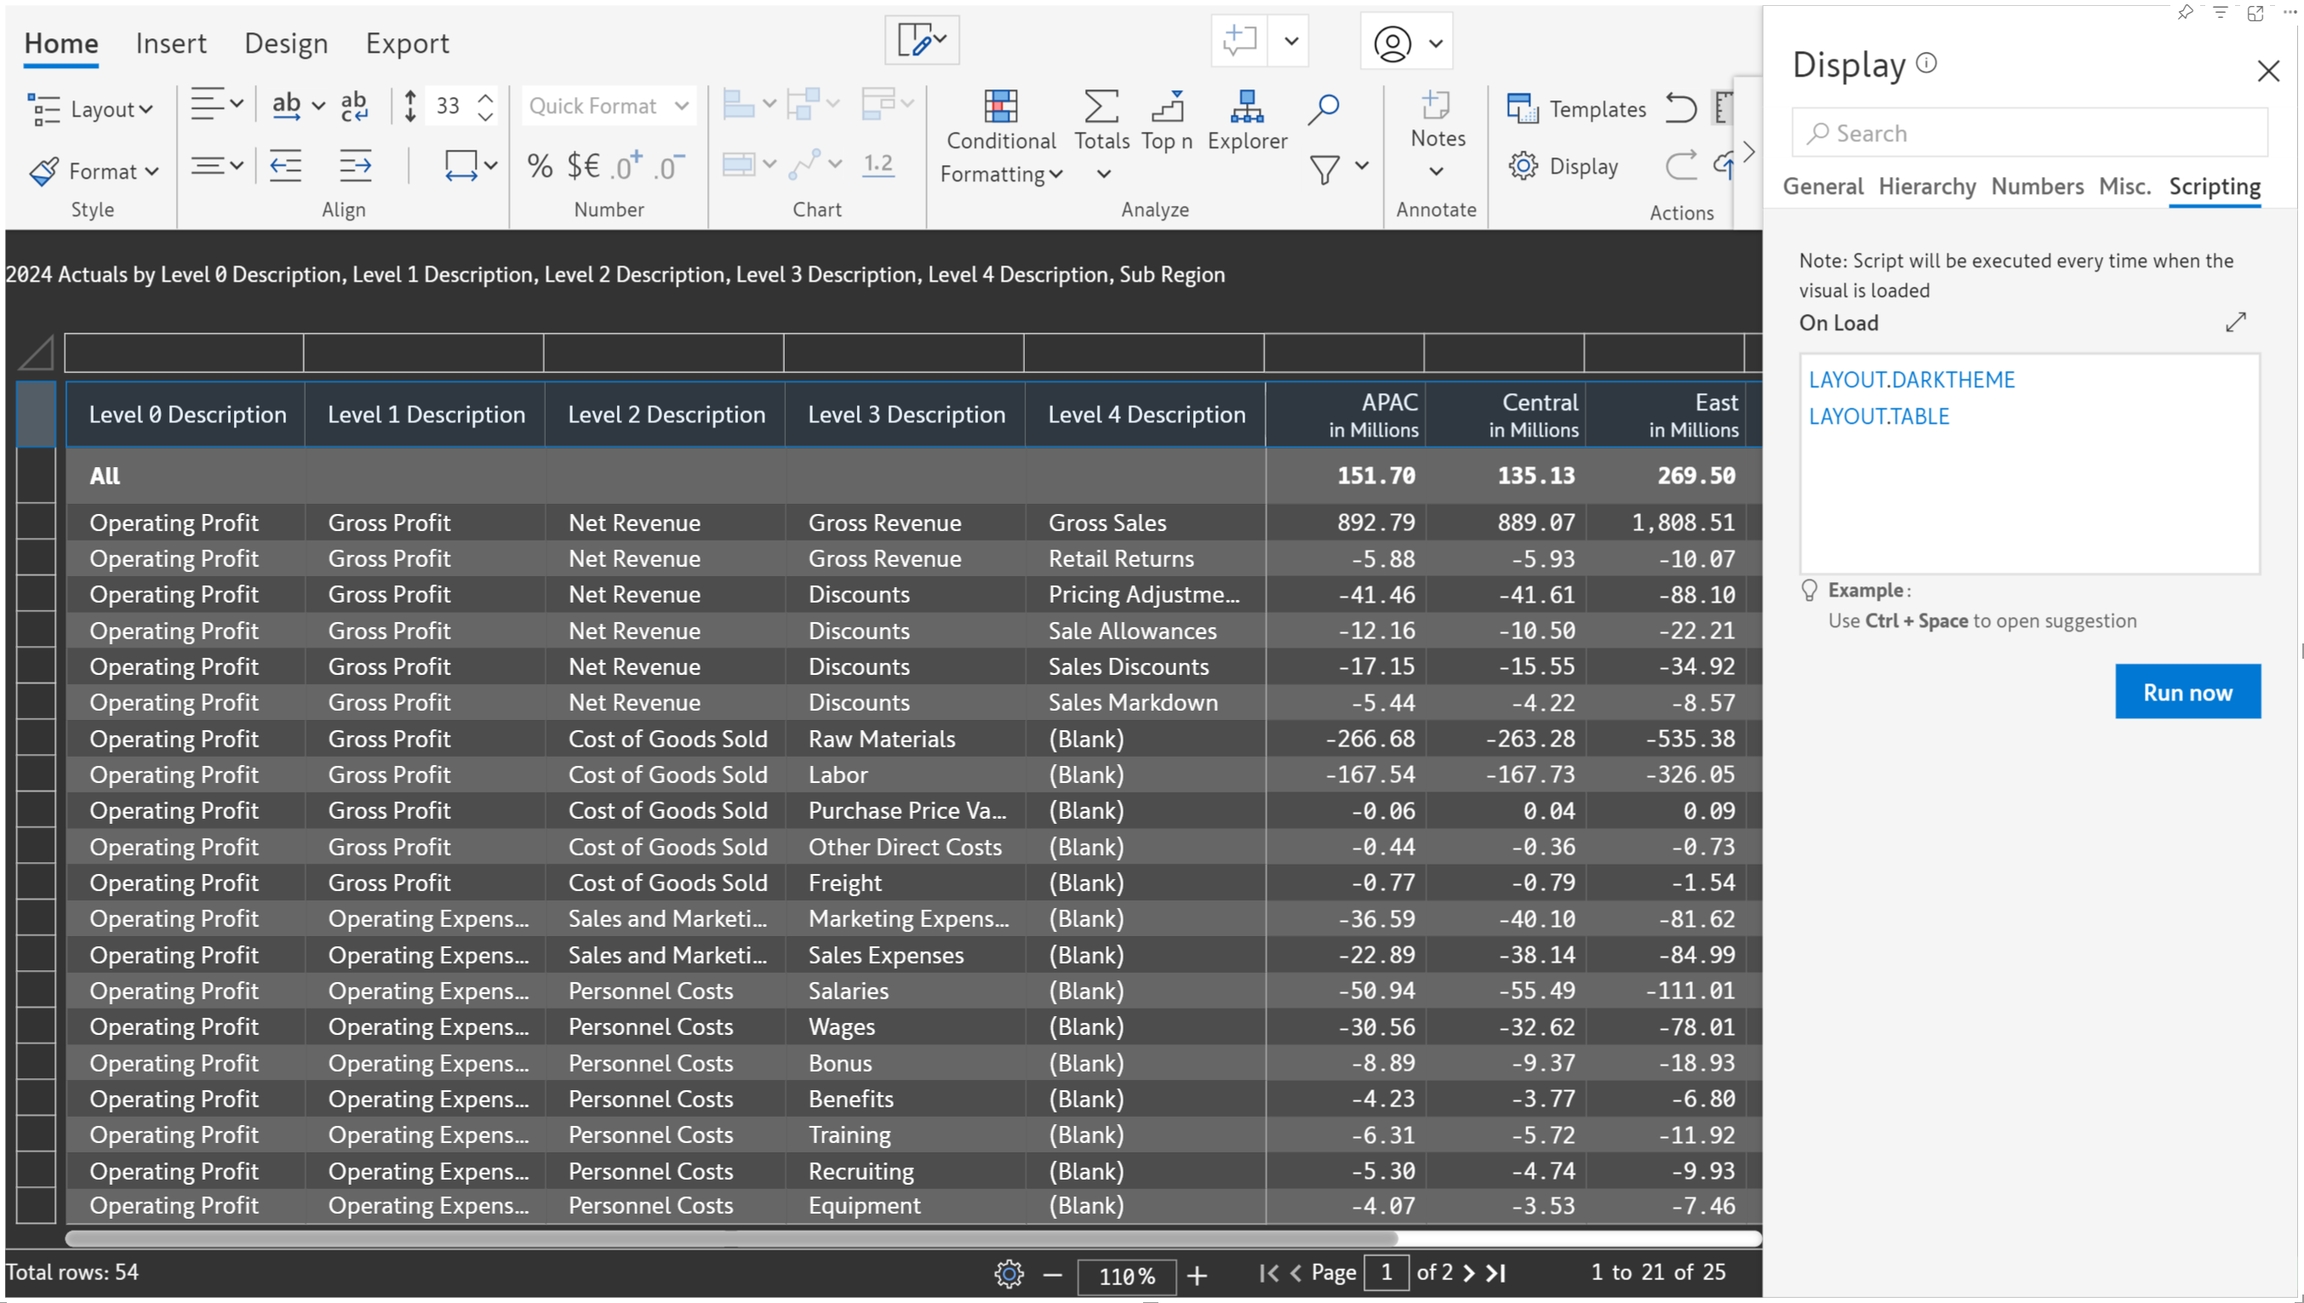This screenshot has width=2304, height=1303.
Task: Click the Undo arrow icon
Action: point(1681,107)
